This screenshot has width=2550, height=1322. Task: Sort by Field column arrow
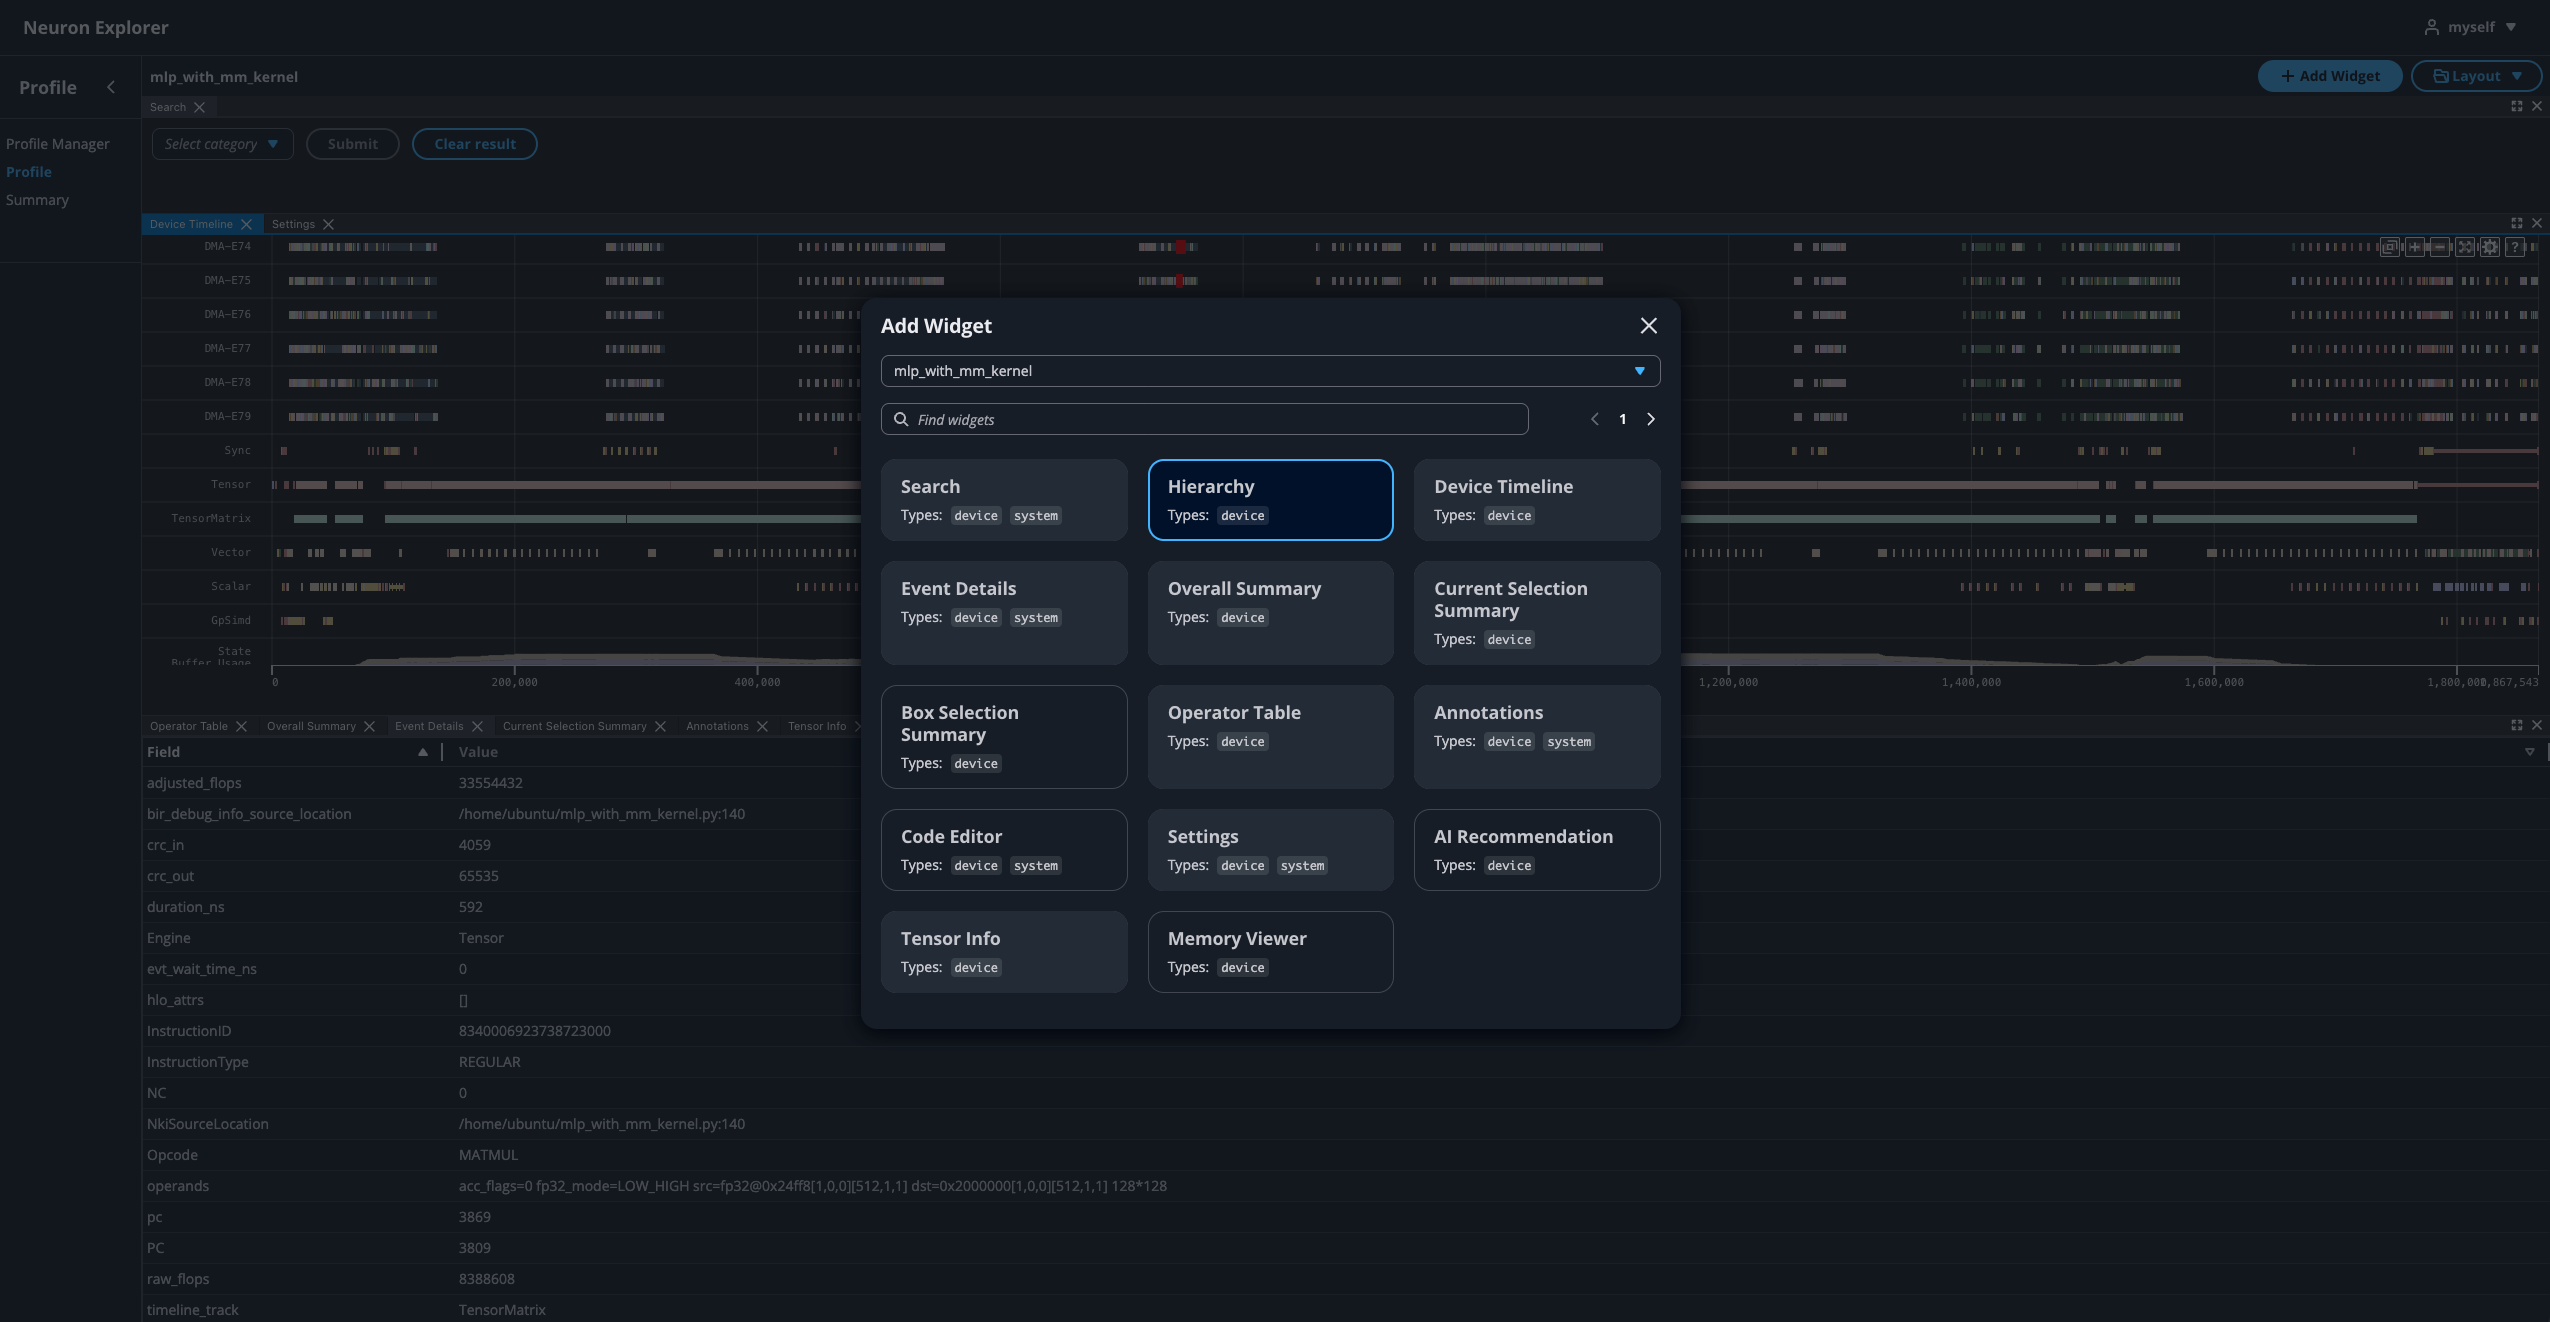tap(423, 752)
